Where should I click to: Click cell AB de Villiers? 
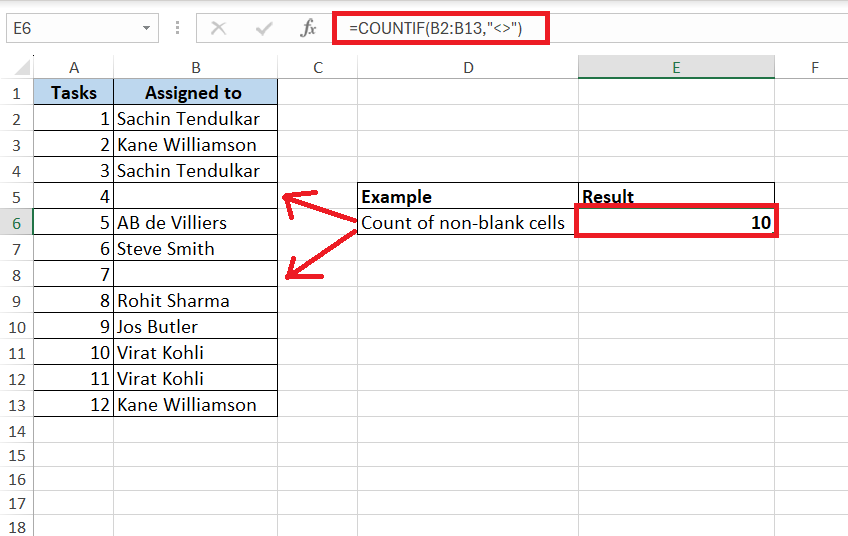pyautogui.click(x=196, y=222)
